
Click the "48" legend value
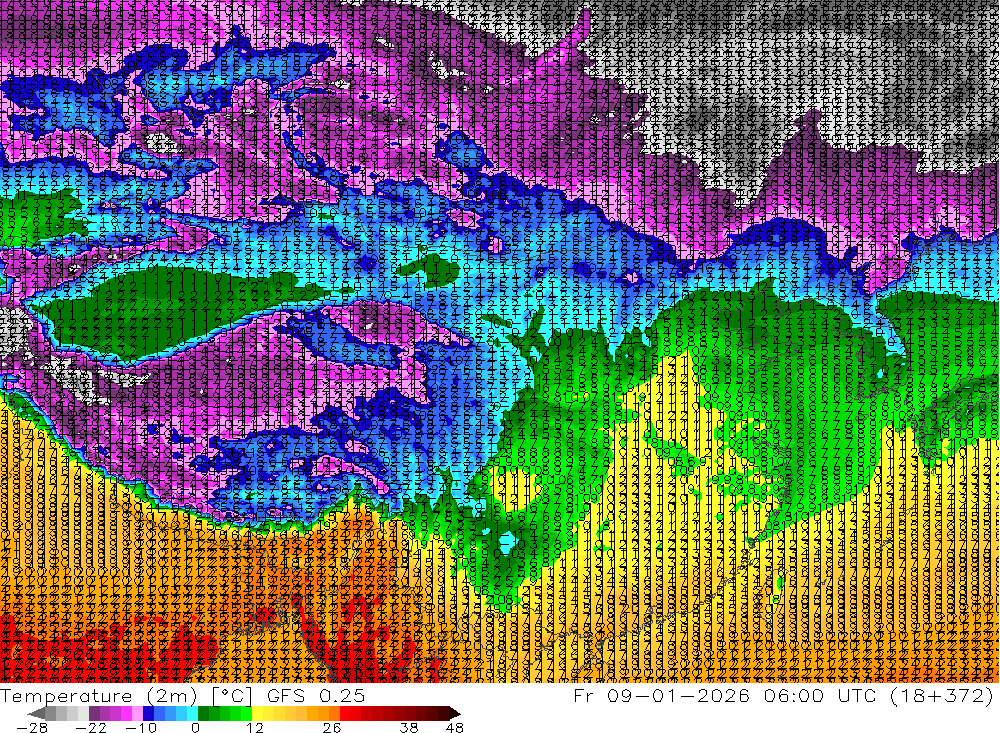point(454,727)
